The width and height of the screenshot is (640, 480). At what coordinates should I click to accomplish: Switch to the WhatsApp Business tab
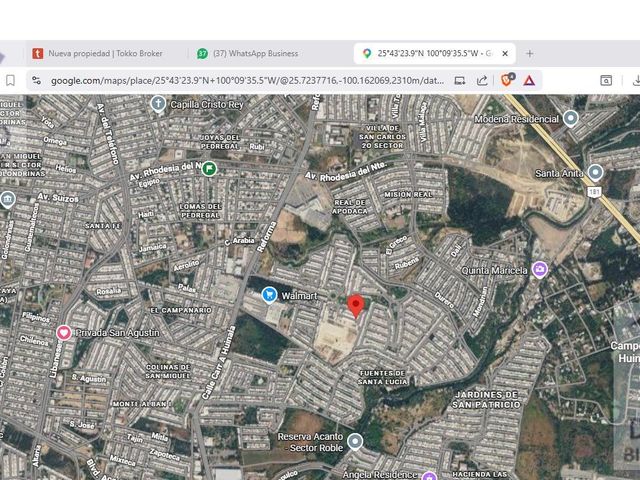click(x=248, y=53)
